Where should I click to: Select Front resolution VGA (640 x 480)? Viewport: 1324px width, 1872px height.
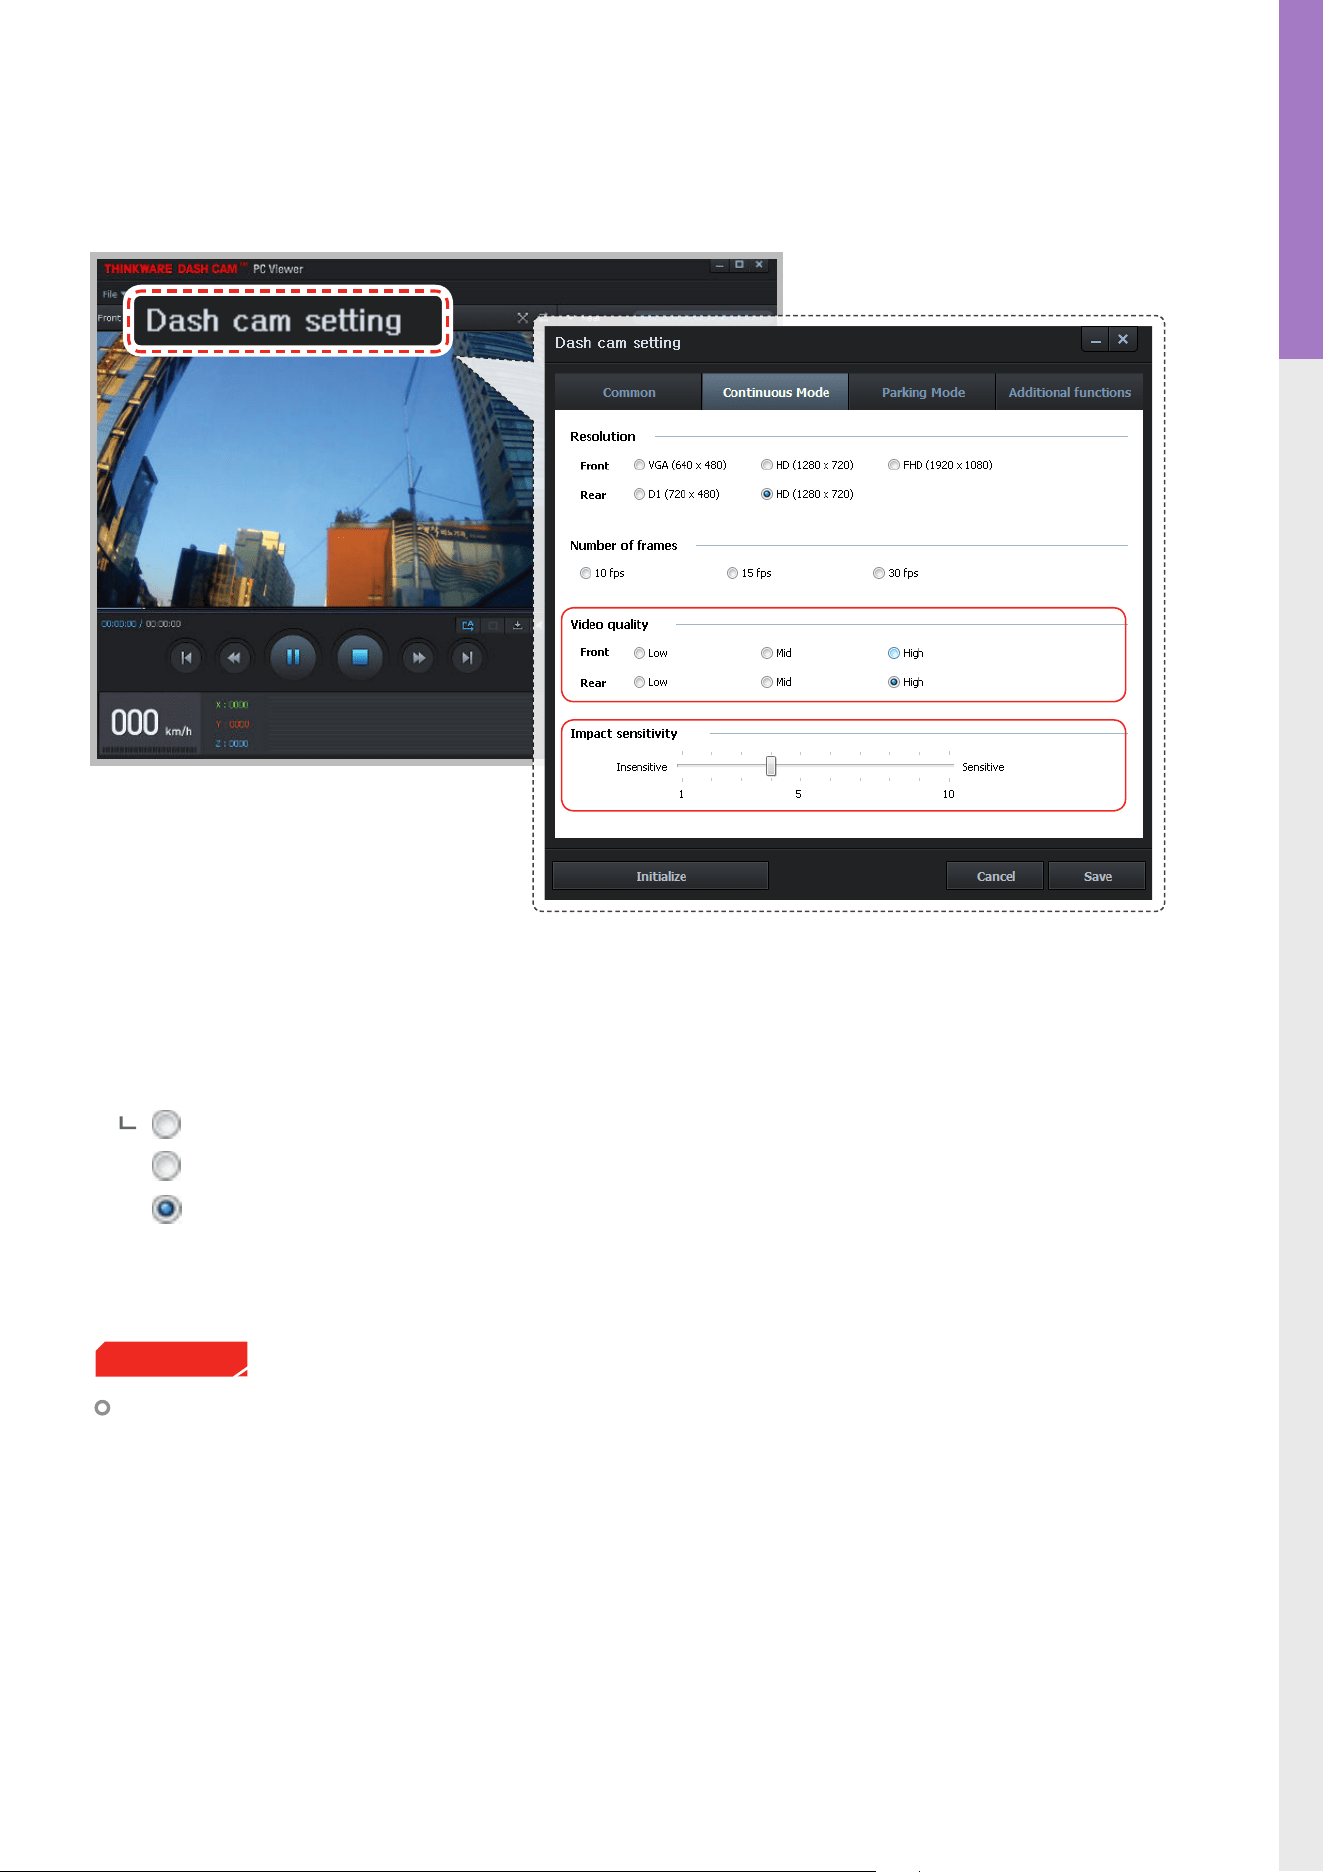(639, 465)
